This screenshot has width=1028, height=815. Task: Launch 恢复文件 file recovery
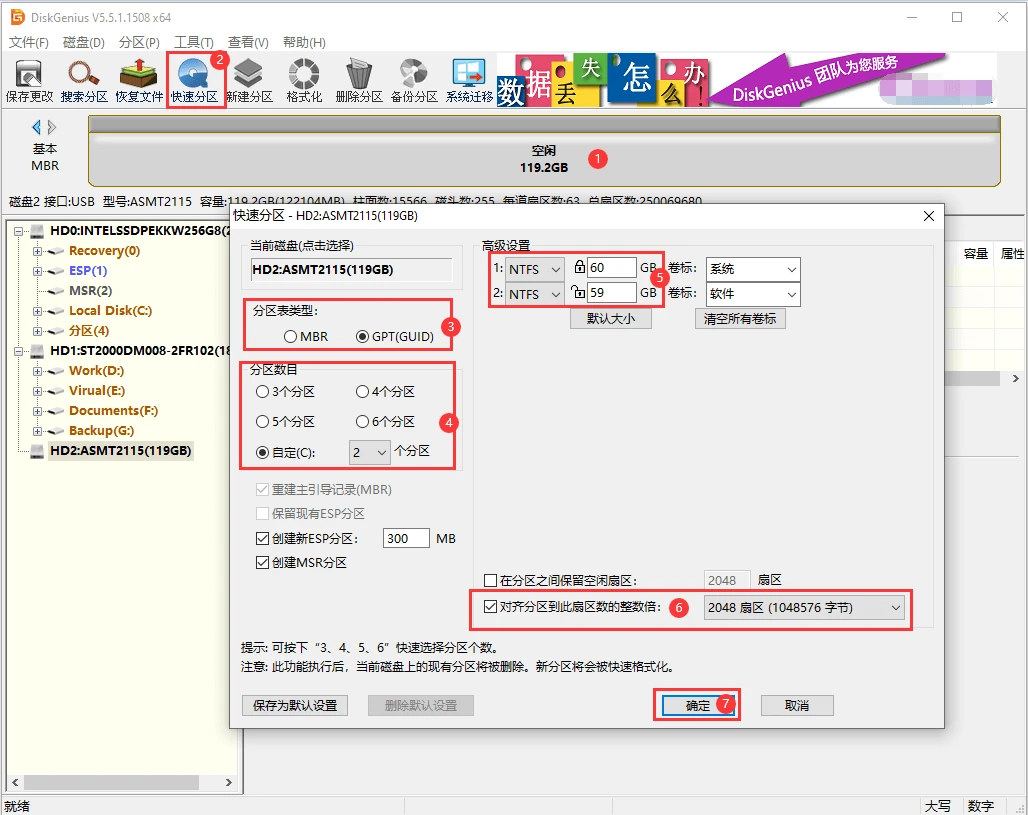click(x=140, y=78)
